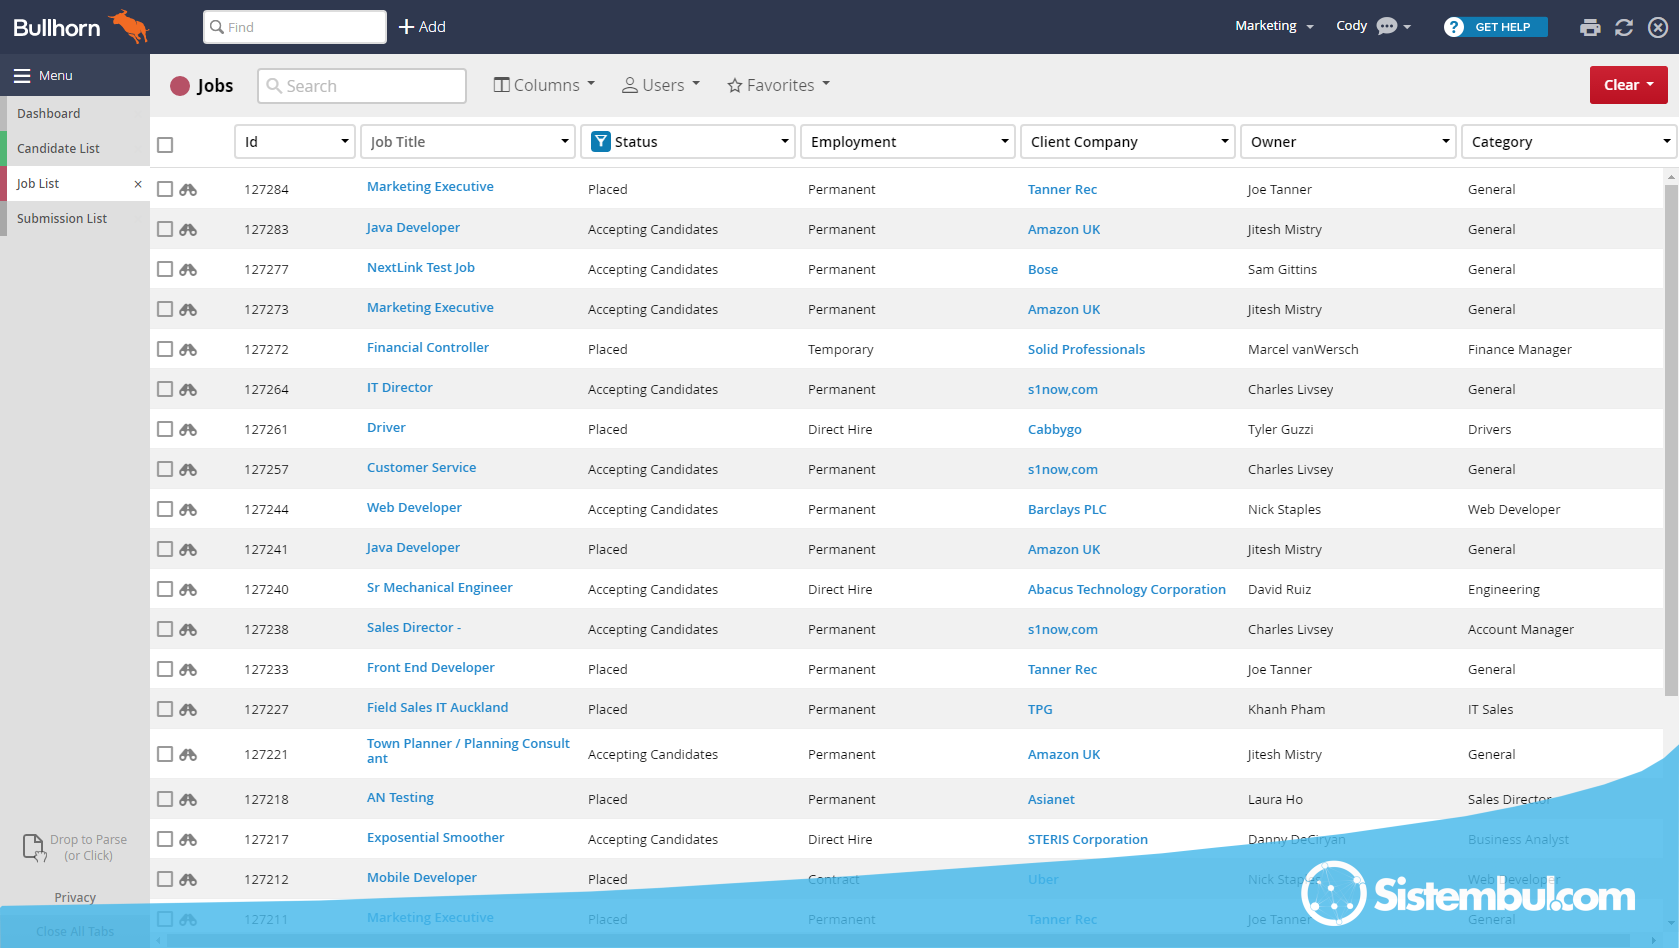The width and height of the screenshot is (1679, 948).
Task: Click binoculars preview icon for job 127277
Action: [x=188, y=269]
